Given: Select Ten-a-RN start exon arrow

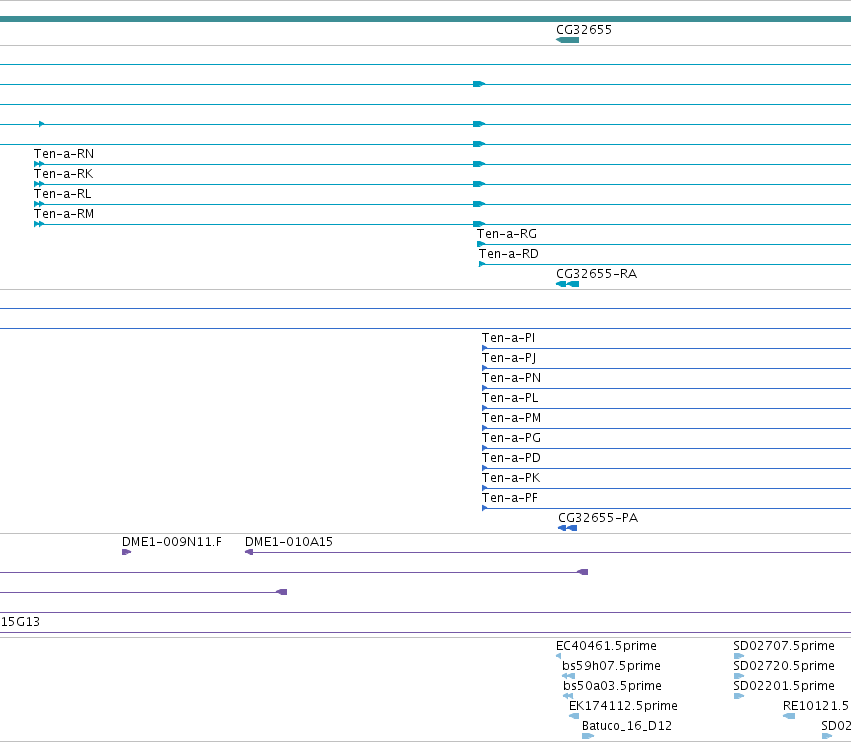Looking at the screenshot, I should pyautogui.click(x=39, y=164).
